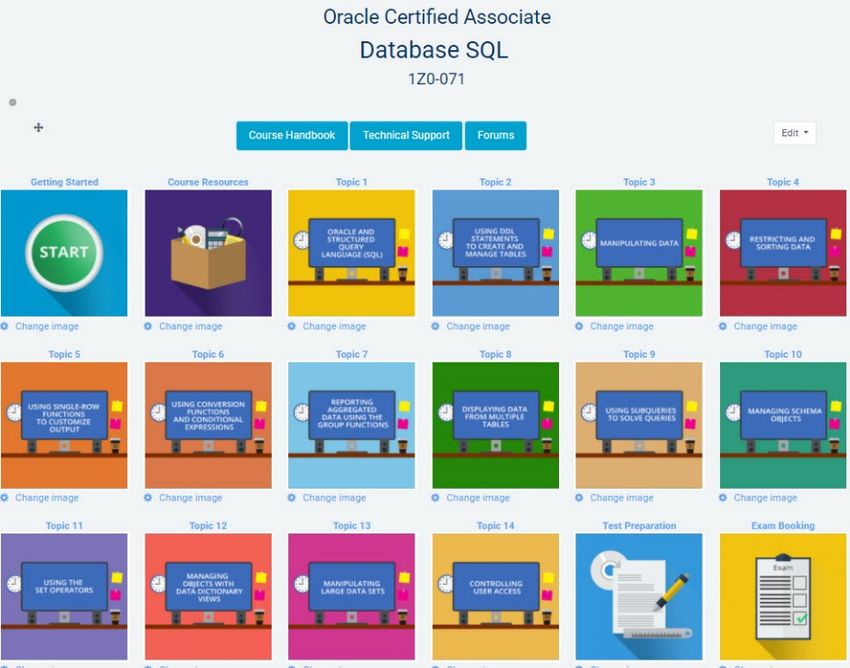
Task: Click the Change image gear under Topic 1
Action: point(292,326)
